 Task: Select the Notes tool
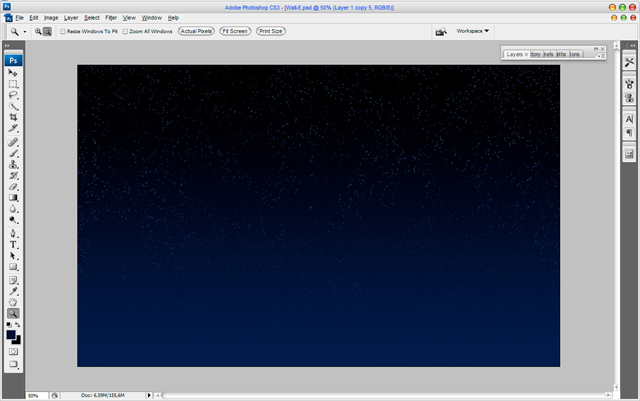pos(13,280)
